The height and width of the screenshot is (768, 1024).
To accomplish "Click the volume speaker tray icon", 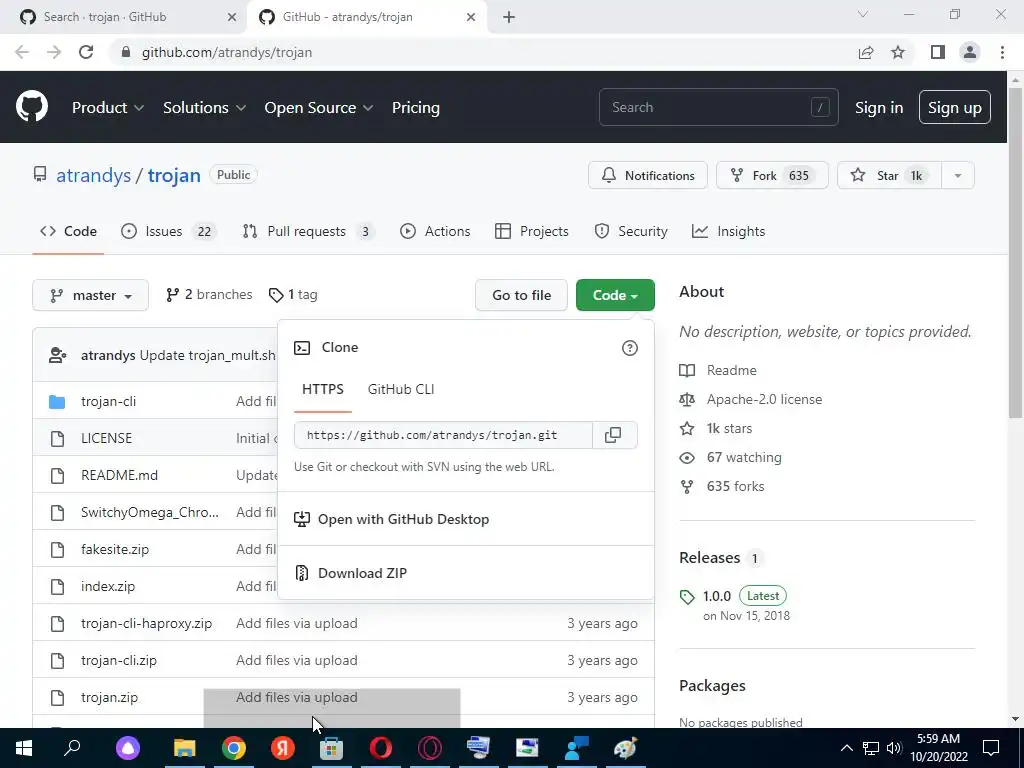I will (x=894, y=748).
